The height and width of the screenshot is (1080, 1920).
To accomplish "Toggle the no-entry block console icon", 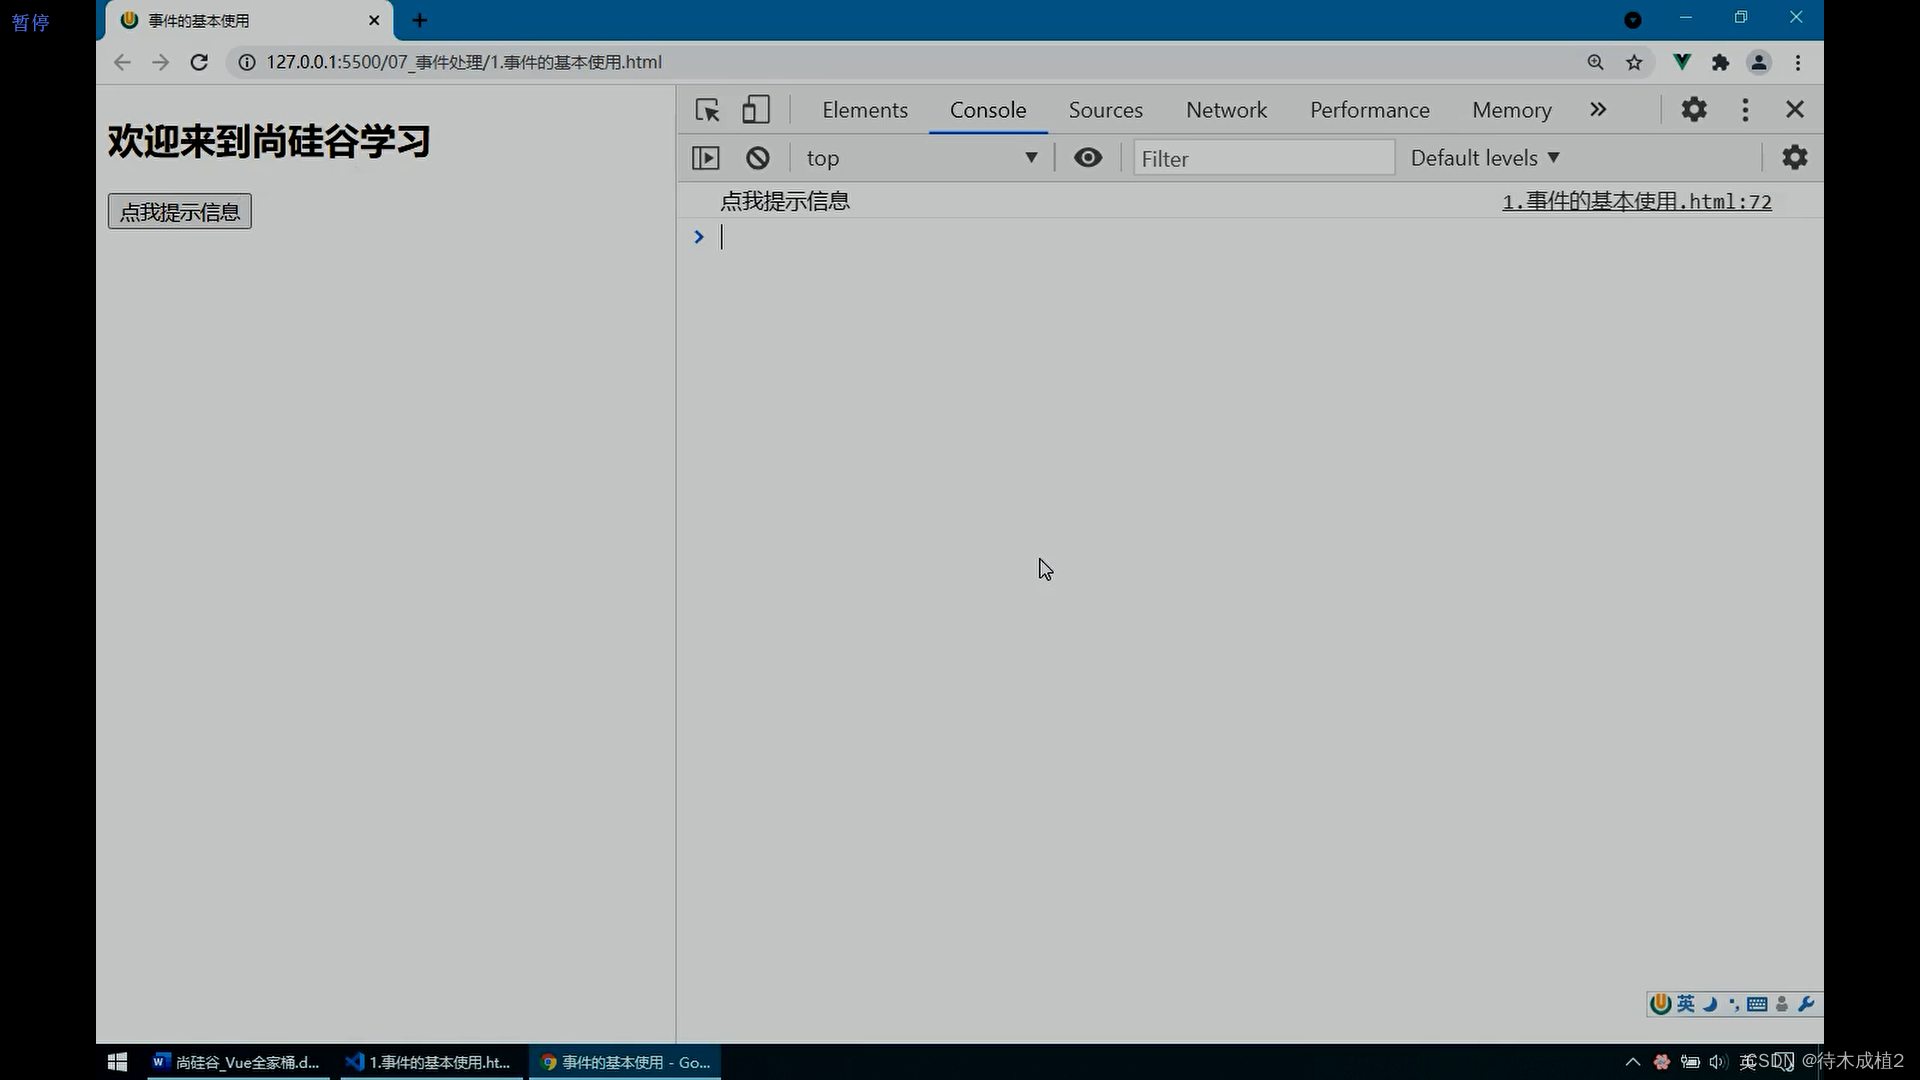I will click(x=757, y=157).
